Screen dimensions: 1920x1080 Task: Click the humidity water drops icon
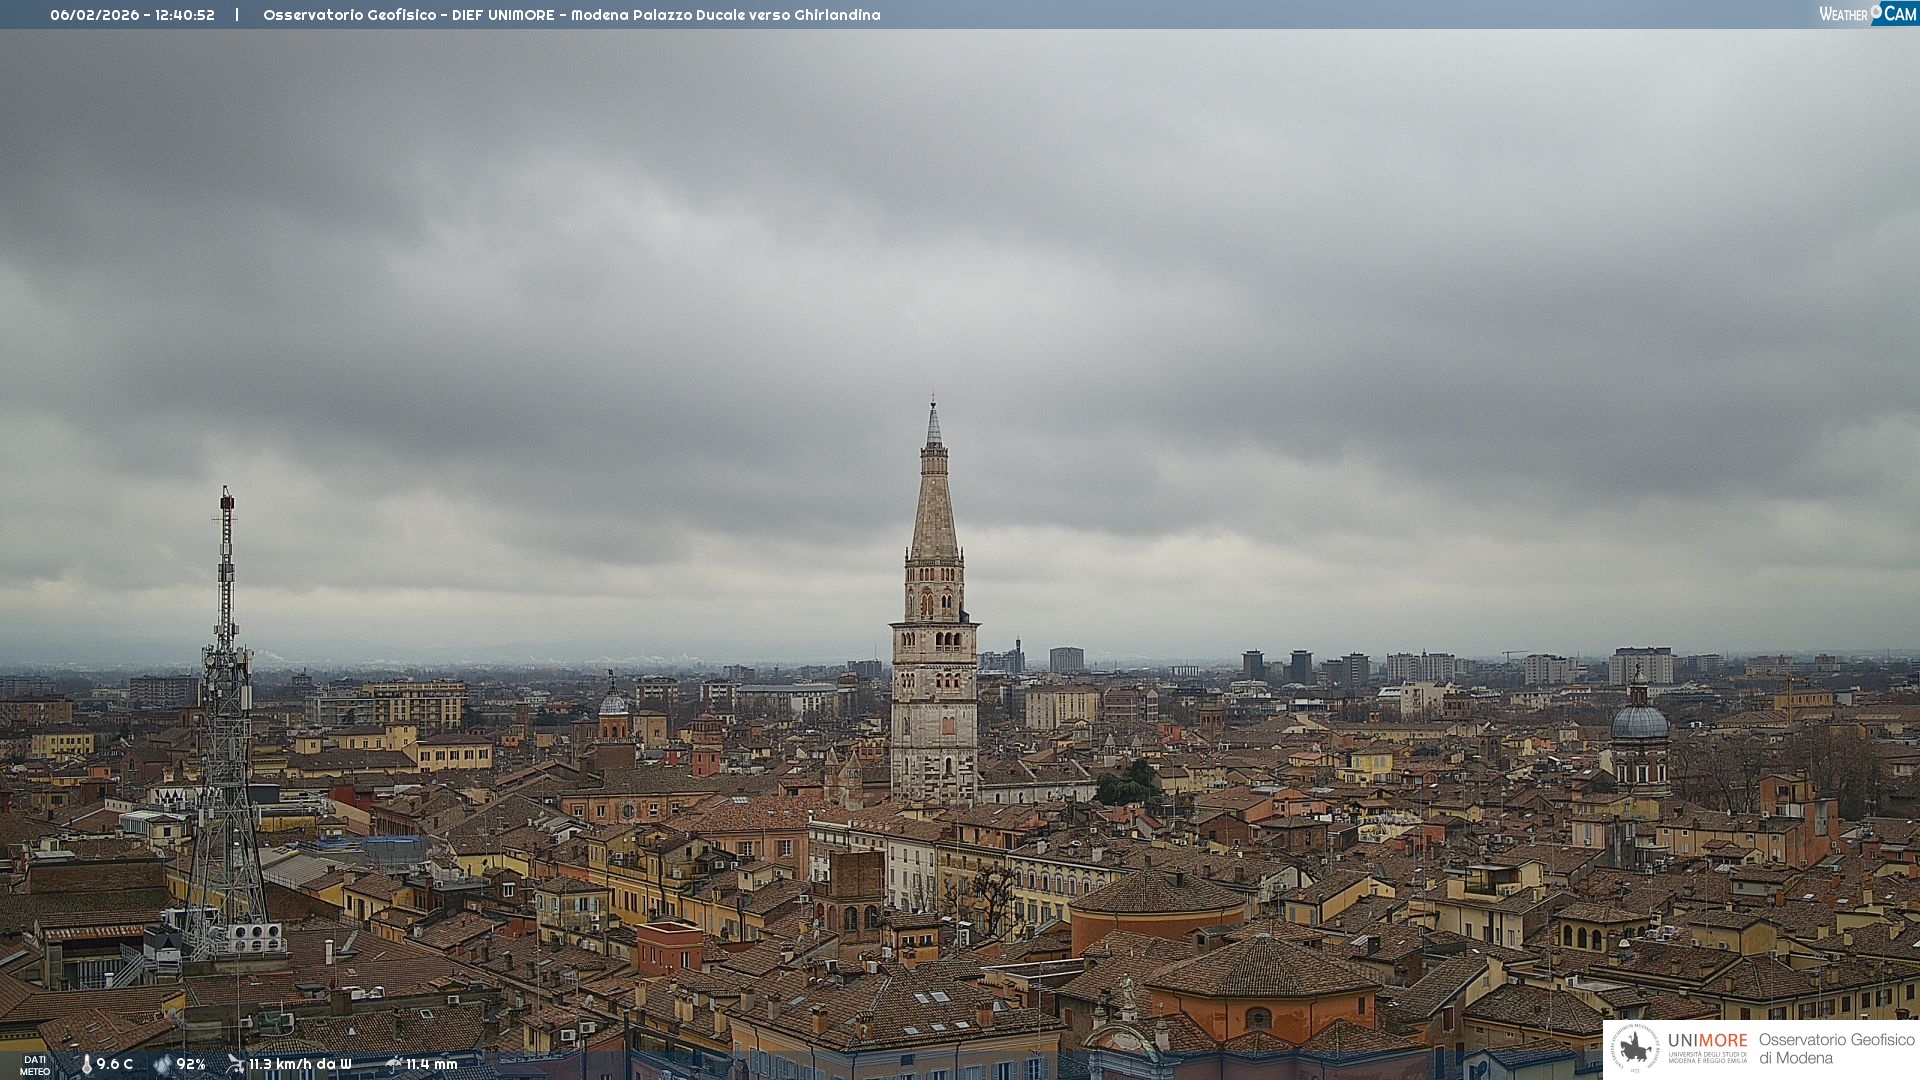(x=162, y=1064)
